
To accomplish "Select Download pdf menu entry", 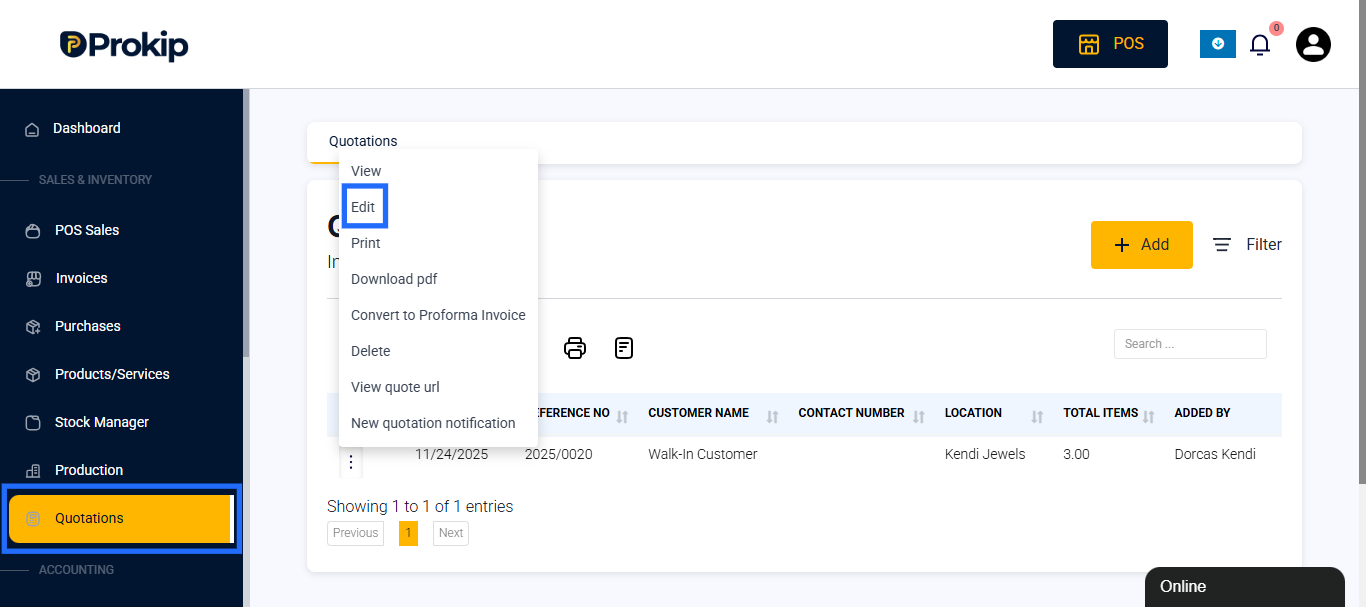I will (438, 279).
